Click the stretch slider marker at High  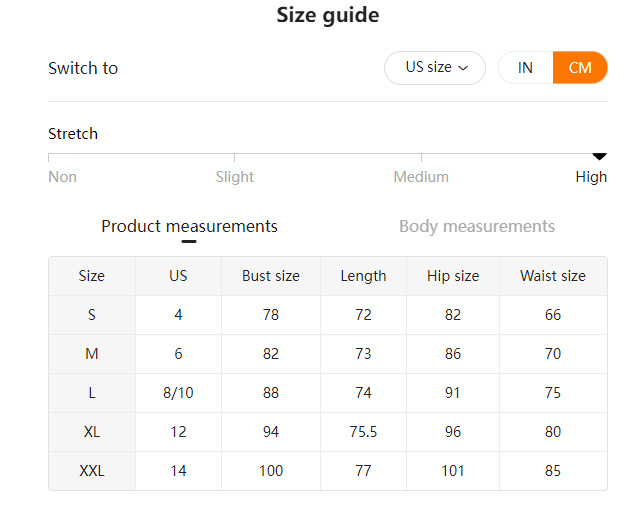click(x=599, y=156)
